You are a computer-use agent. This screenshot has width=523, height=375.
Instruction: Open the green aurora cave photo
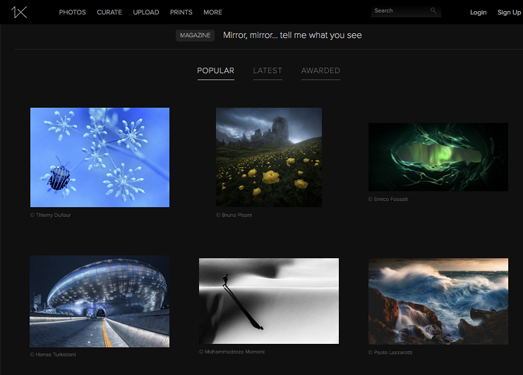pyautogui.click(x=438, y=157)
